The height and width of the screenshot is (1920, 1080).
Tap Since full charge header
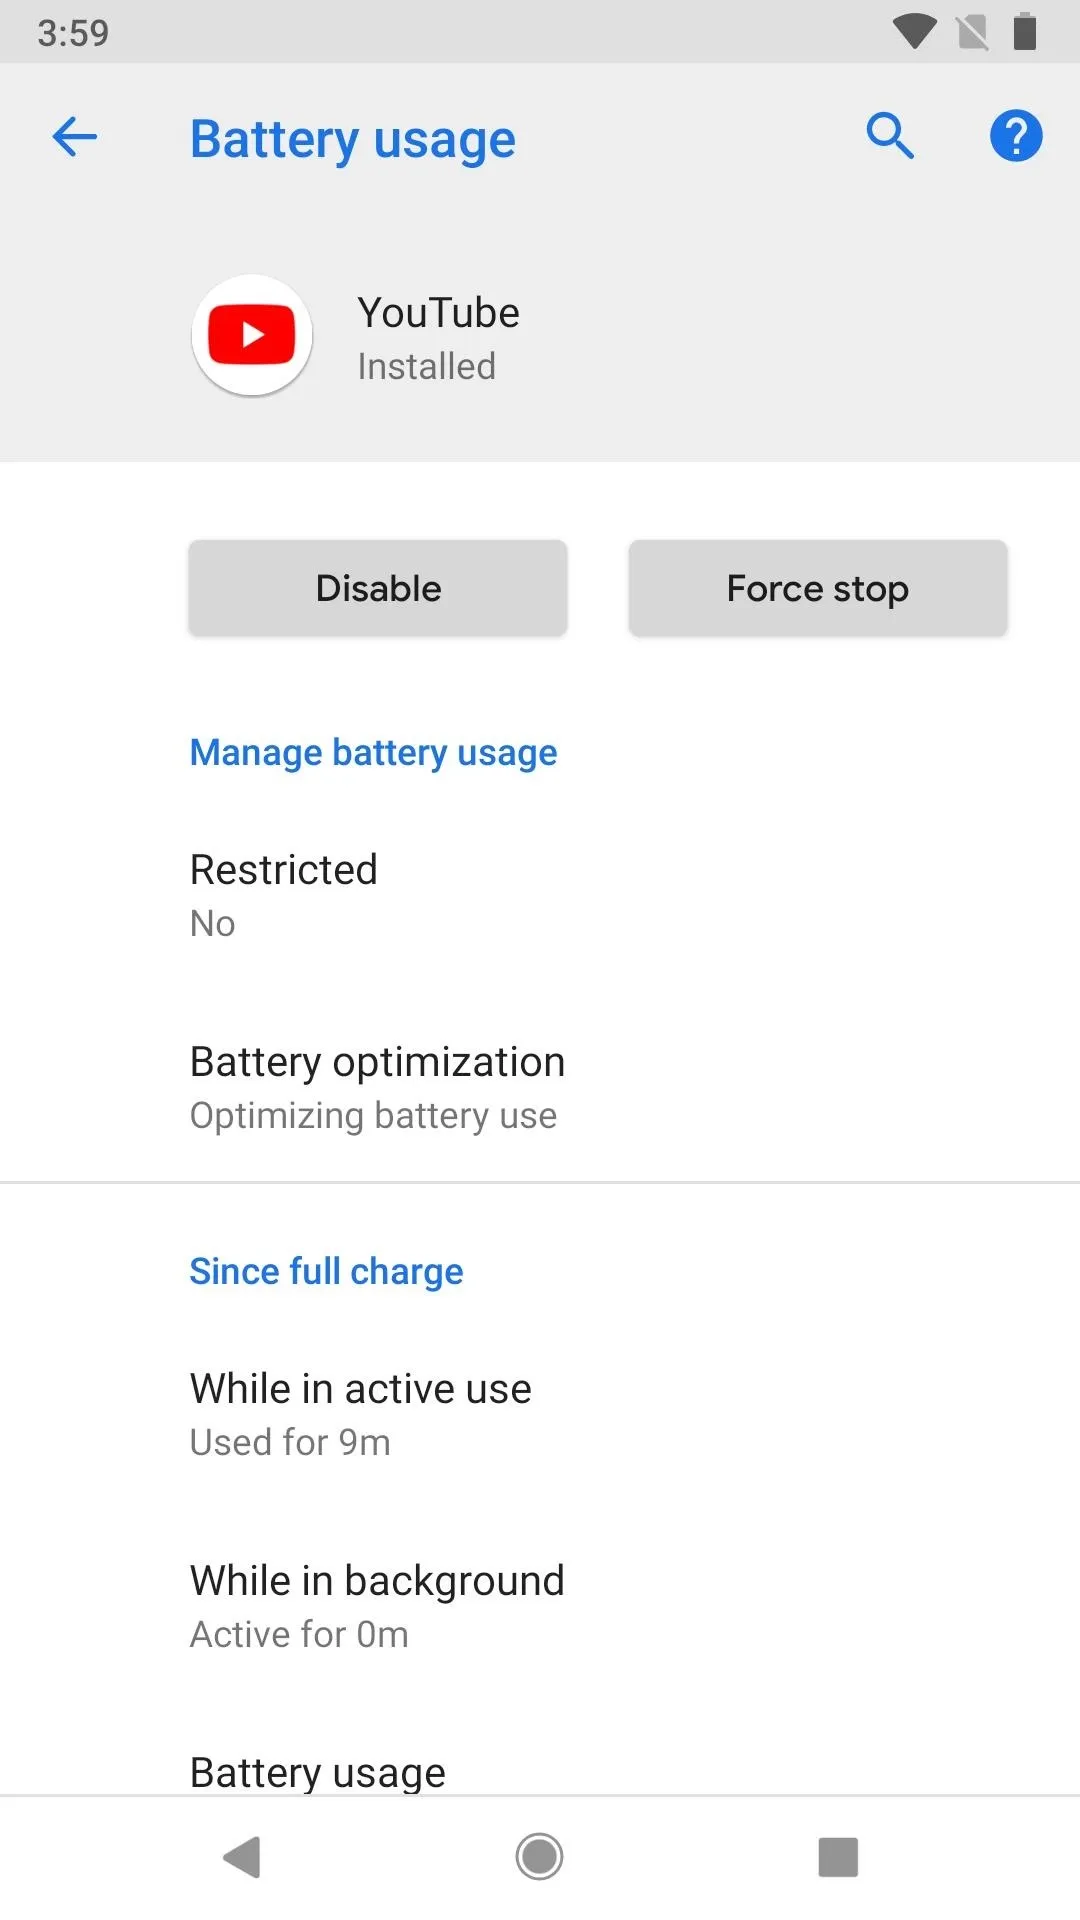coord(326,1272)
